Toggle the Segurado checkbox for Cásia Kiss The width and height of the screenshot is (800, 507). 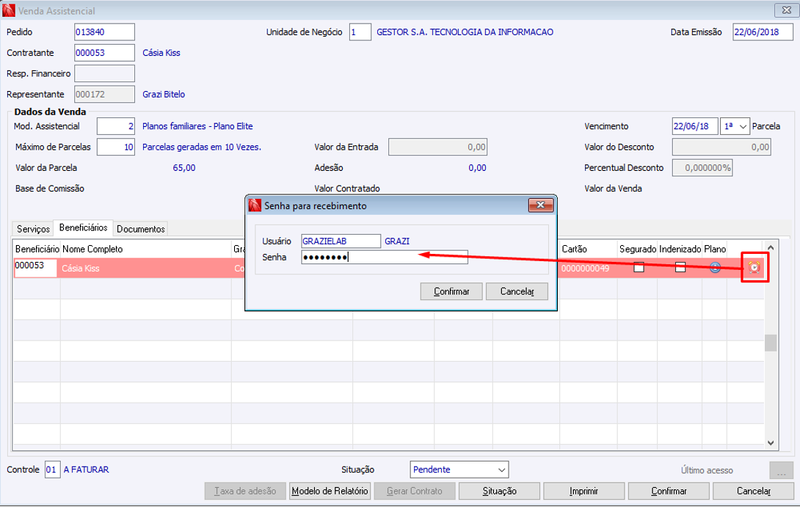638,267
